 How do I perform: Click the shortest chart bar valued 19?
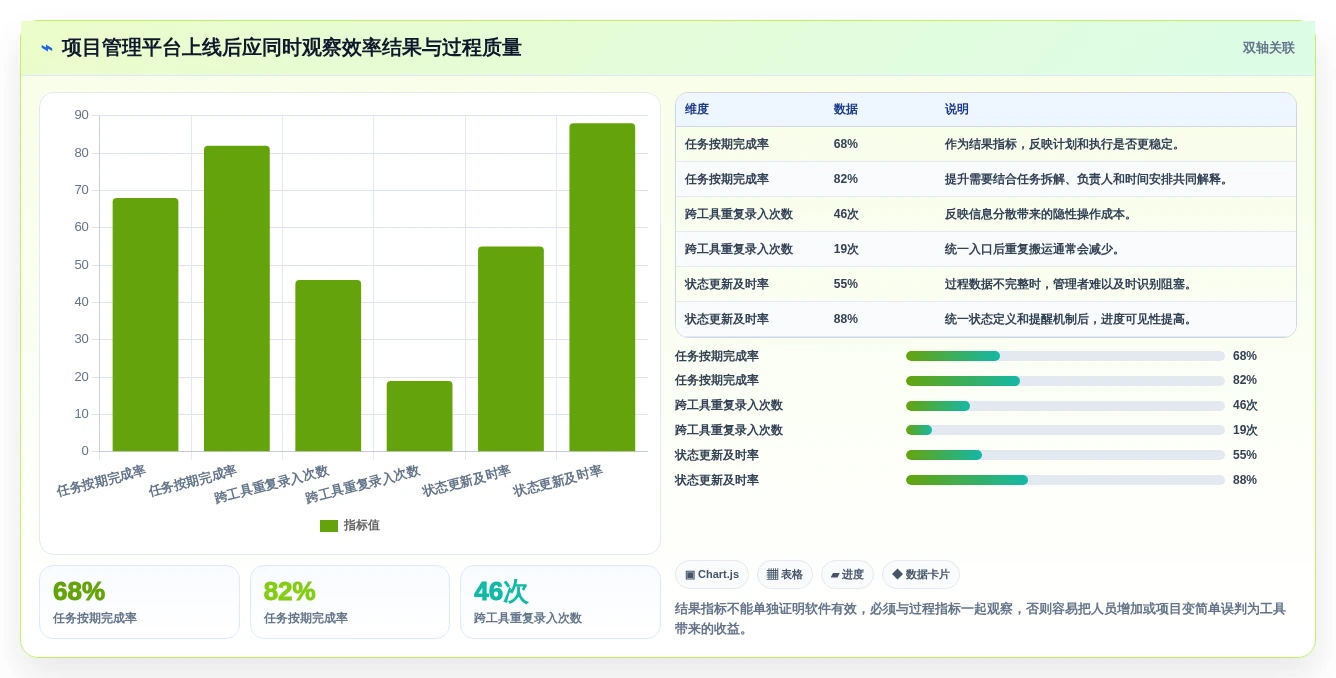420,416
